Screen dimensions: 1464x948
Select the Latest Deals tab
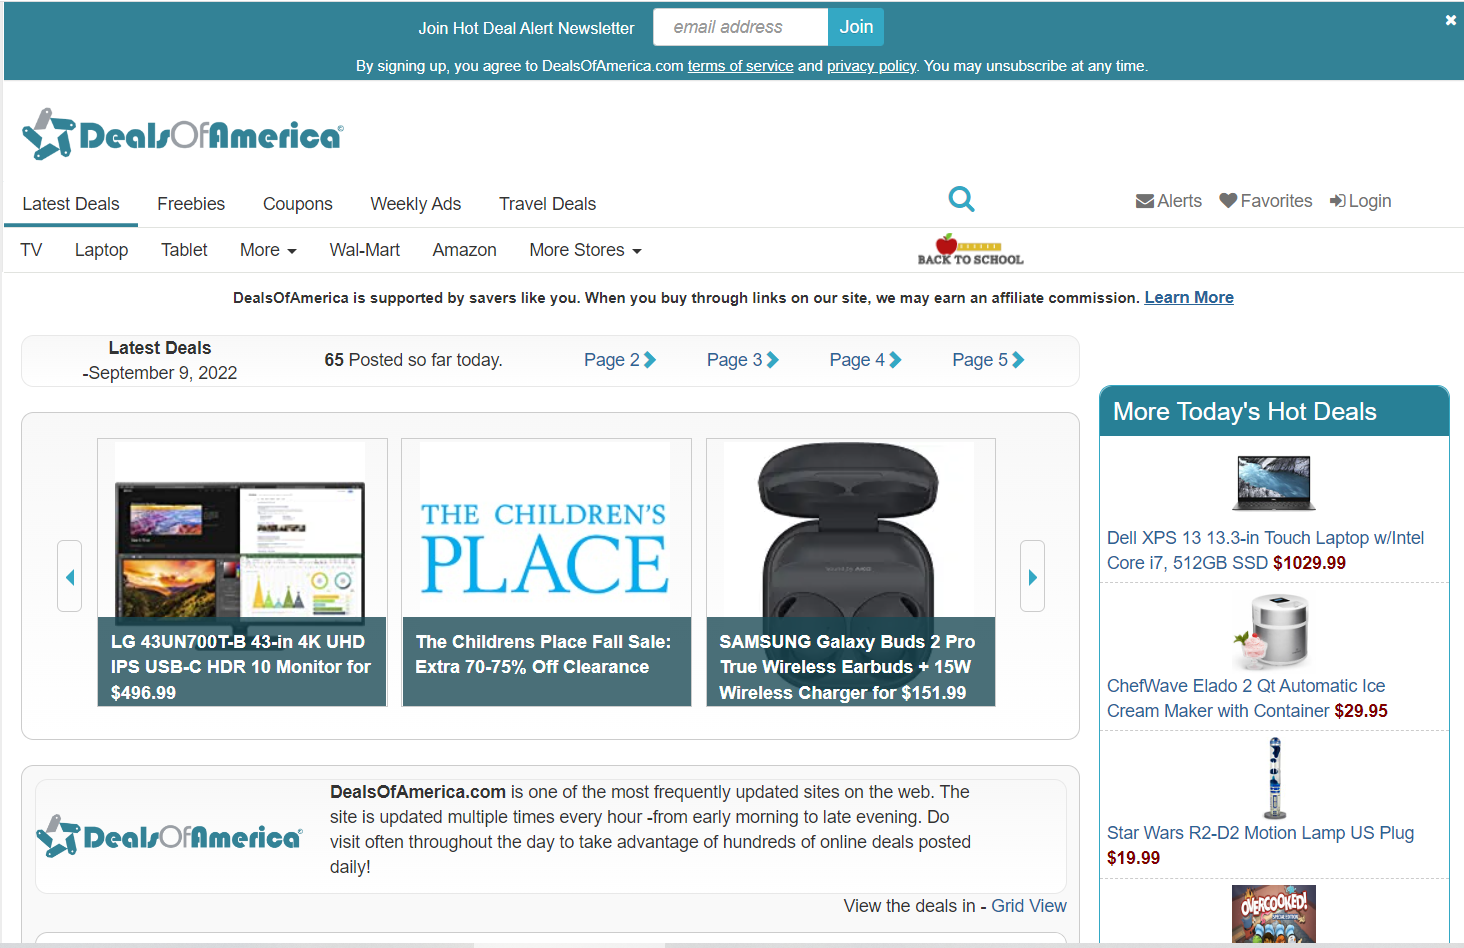[71, 204]
